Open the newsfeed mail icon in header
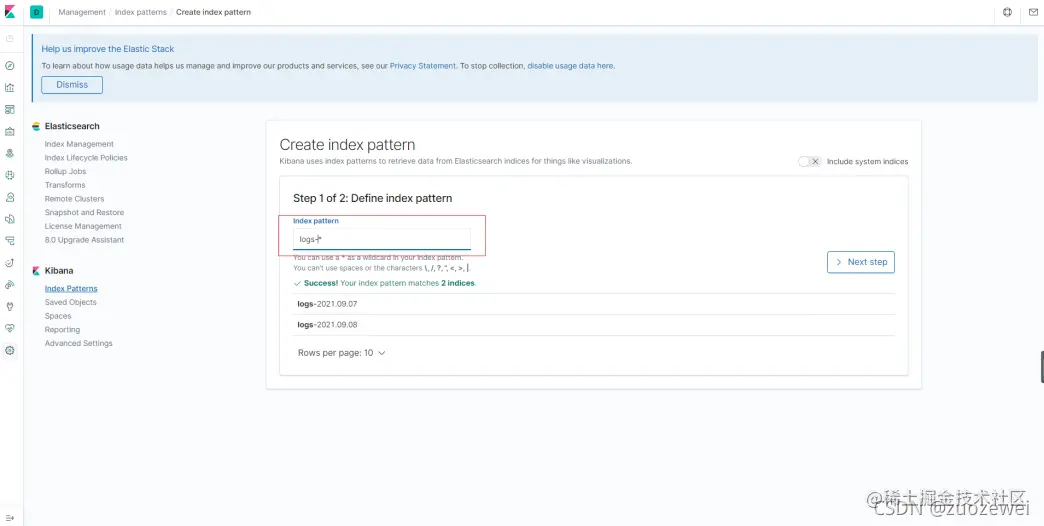The width and height of the screenshot is (1044, 526). tap(1033, 12)
